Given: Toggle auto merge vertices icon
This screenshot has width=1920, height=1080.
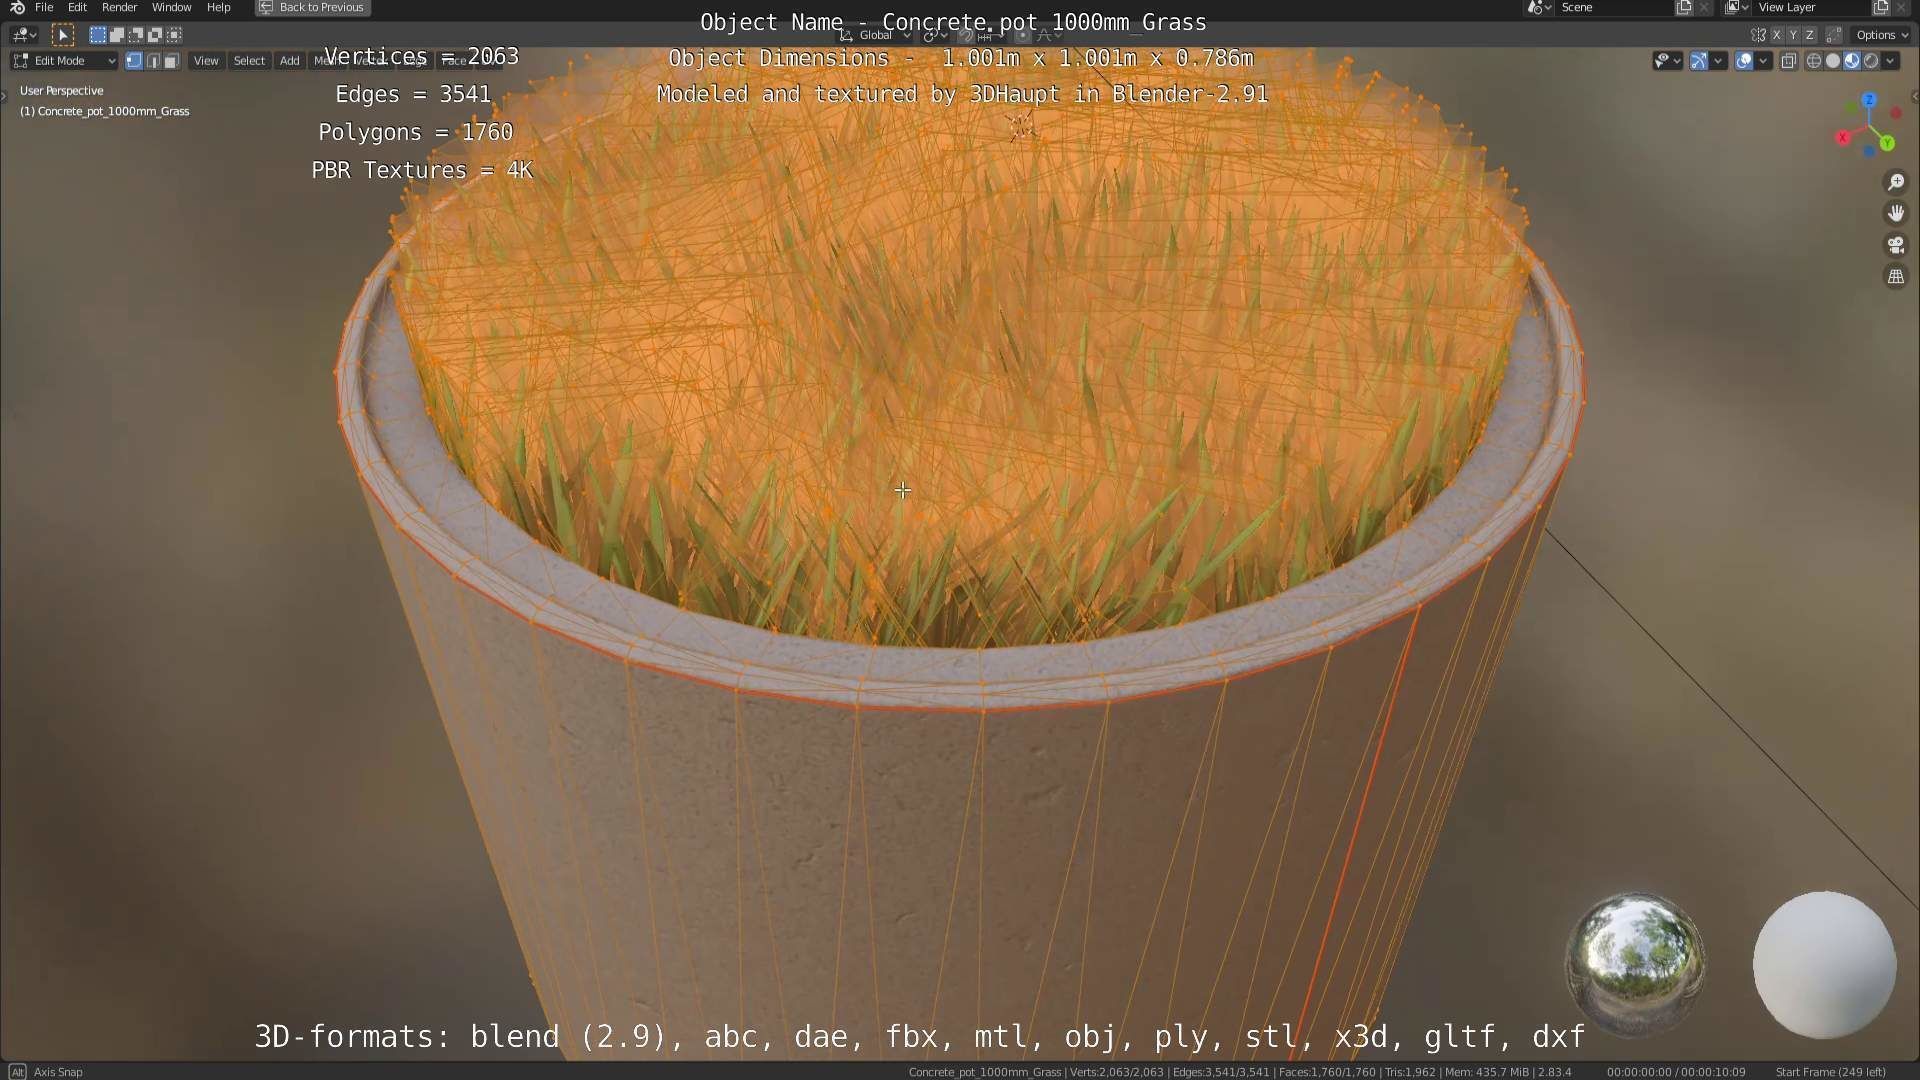Looking at the screenshot, I should (1834, 35).
